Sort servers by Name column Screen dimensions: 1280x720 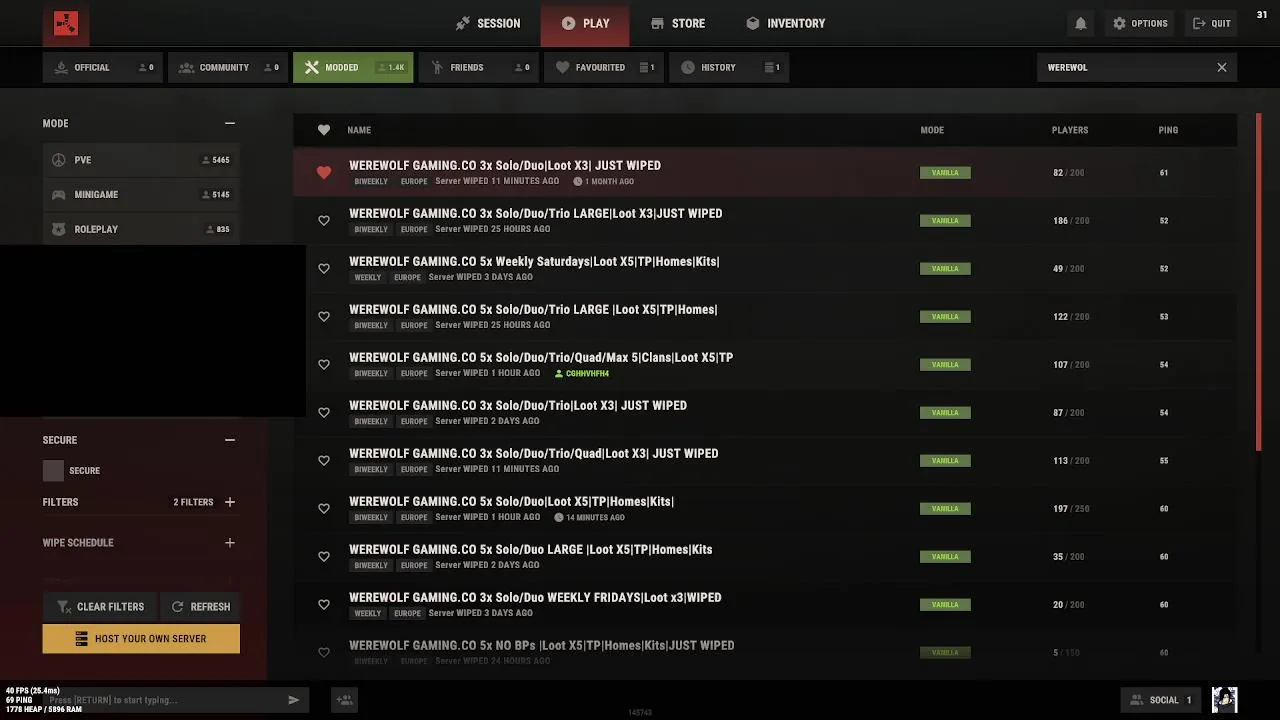[359, 130]
